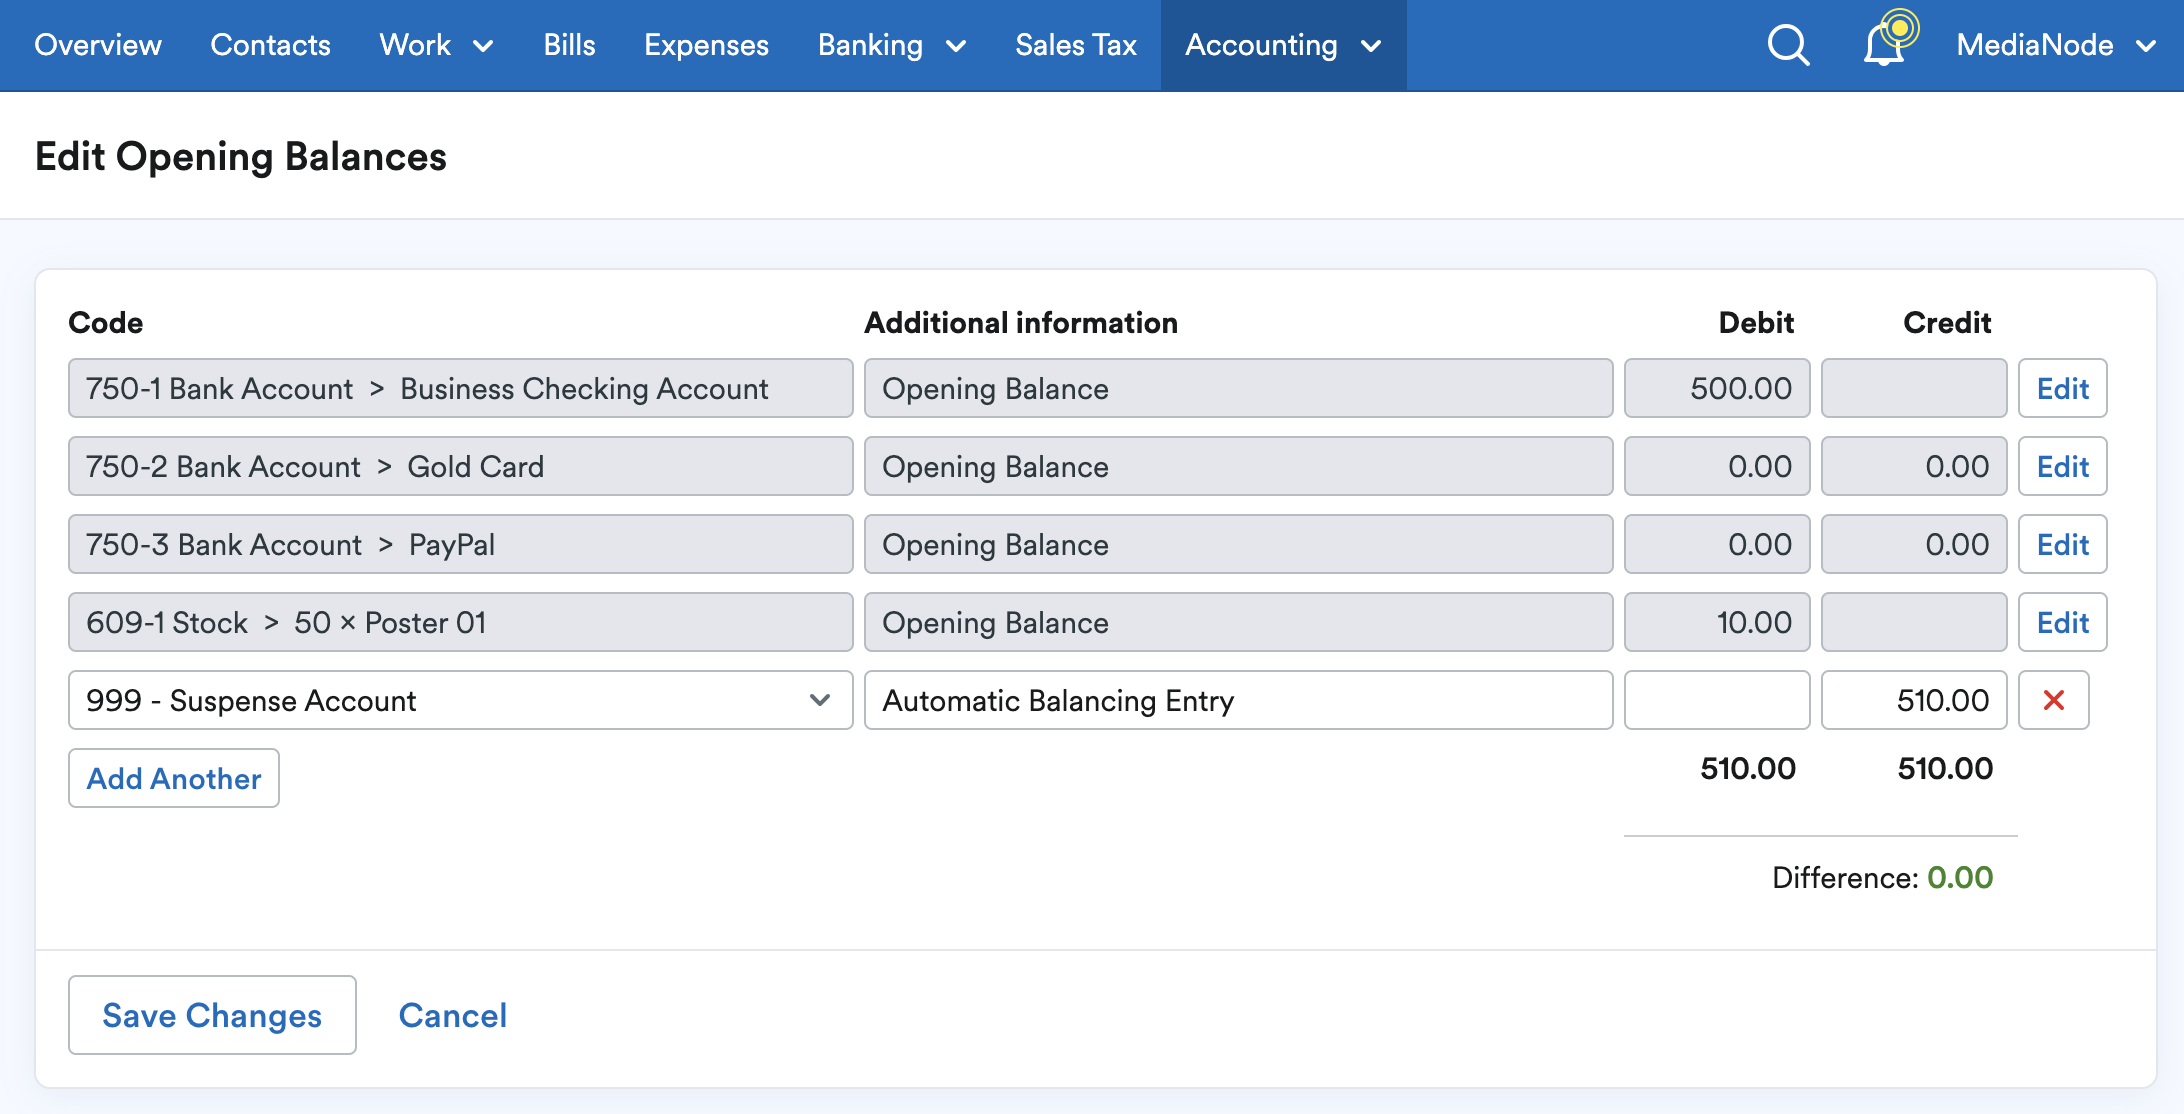Focus the Automatic Balancing Entry information field
Screen dimensions: 2184x1114
(x=1238, y=700)
